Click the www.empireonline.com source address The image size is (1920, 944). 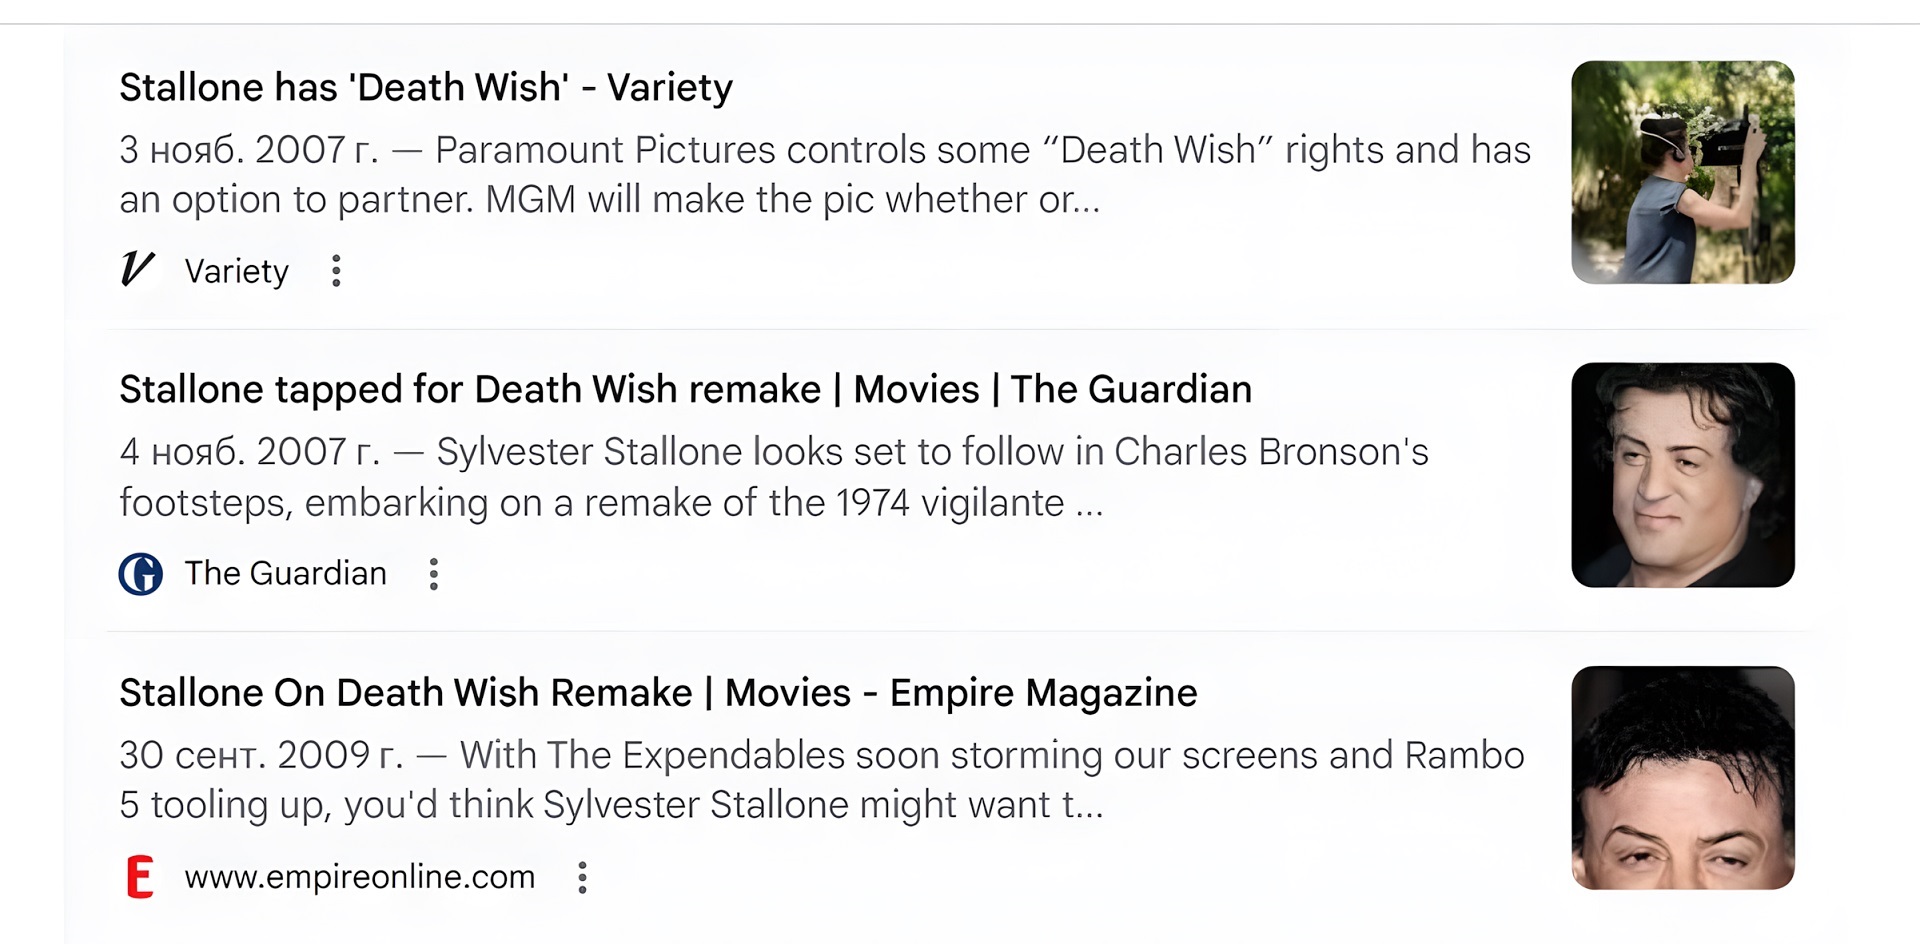coord(360,877)
